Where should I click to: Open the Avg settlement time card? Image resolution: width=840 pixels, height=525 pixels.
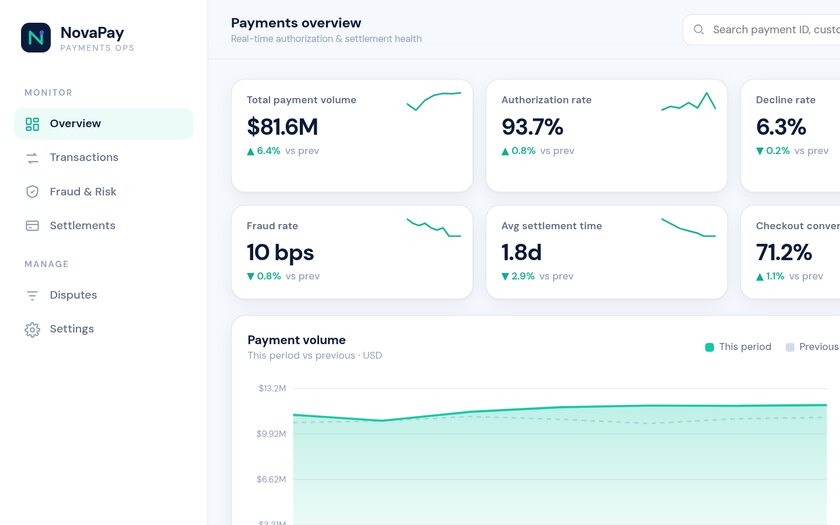point(606,252)
